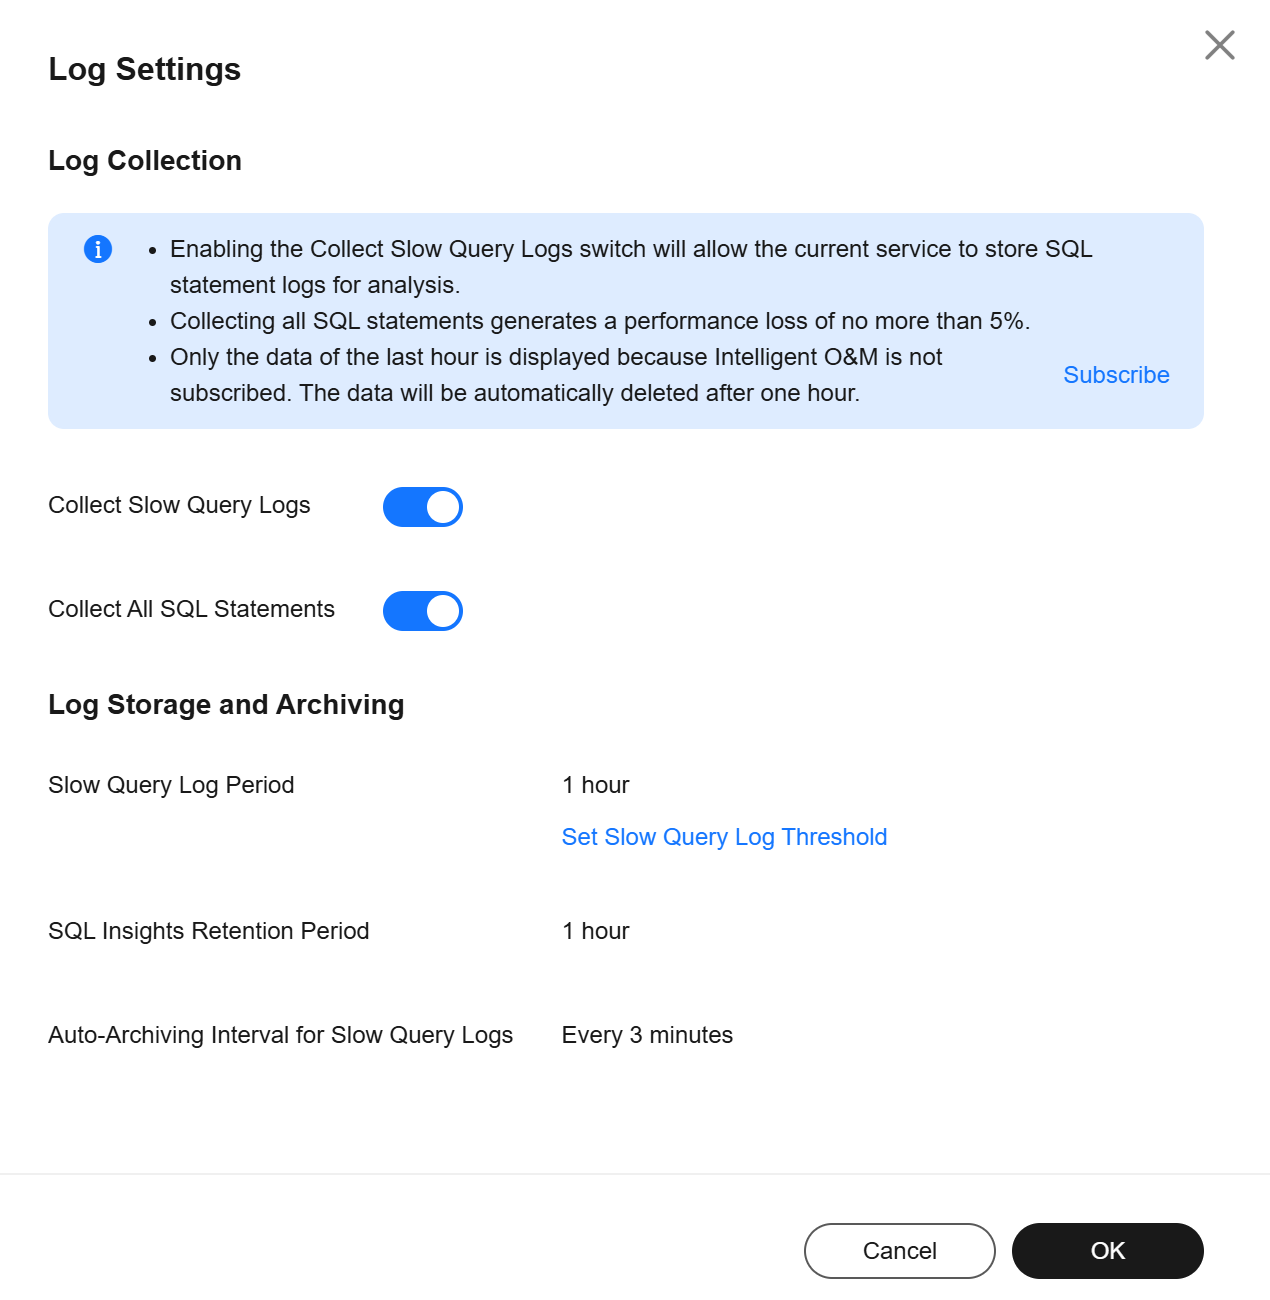Turn off the Collect All SQL Statements switch
The image size is (1270, 1300).
(x=423, y=611)
